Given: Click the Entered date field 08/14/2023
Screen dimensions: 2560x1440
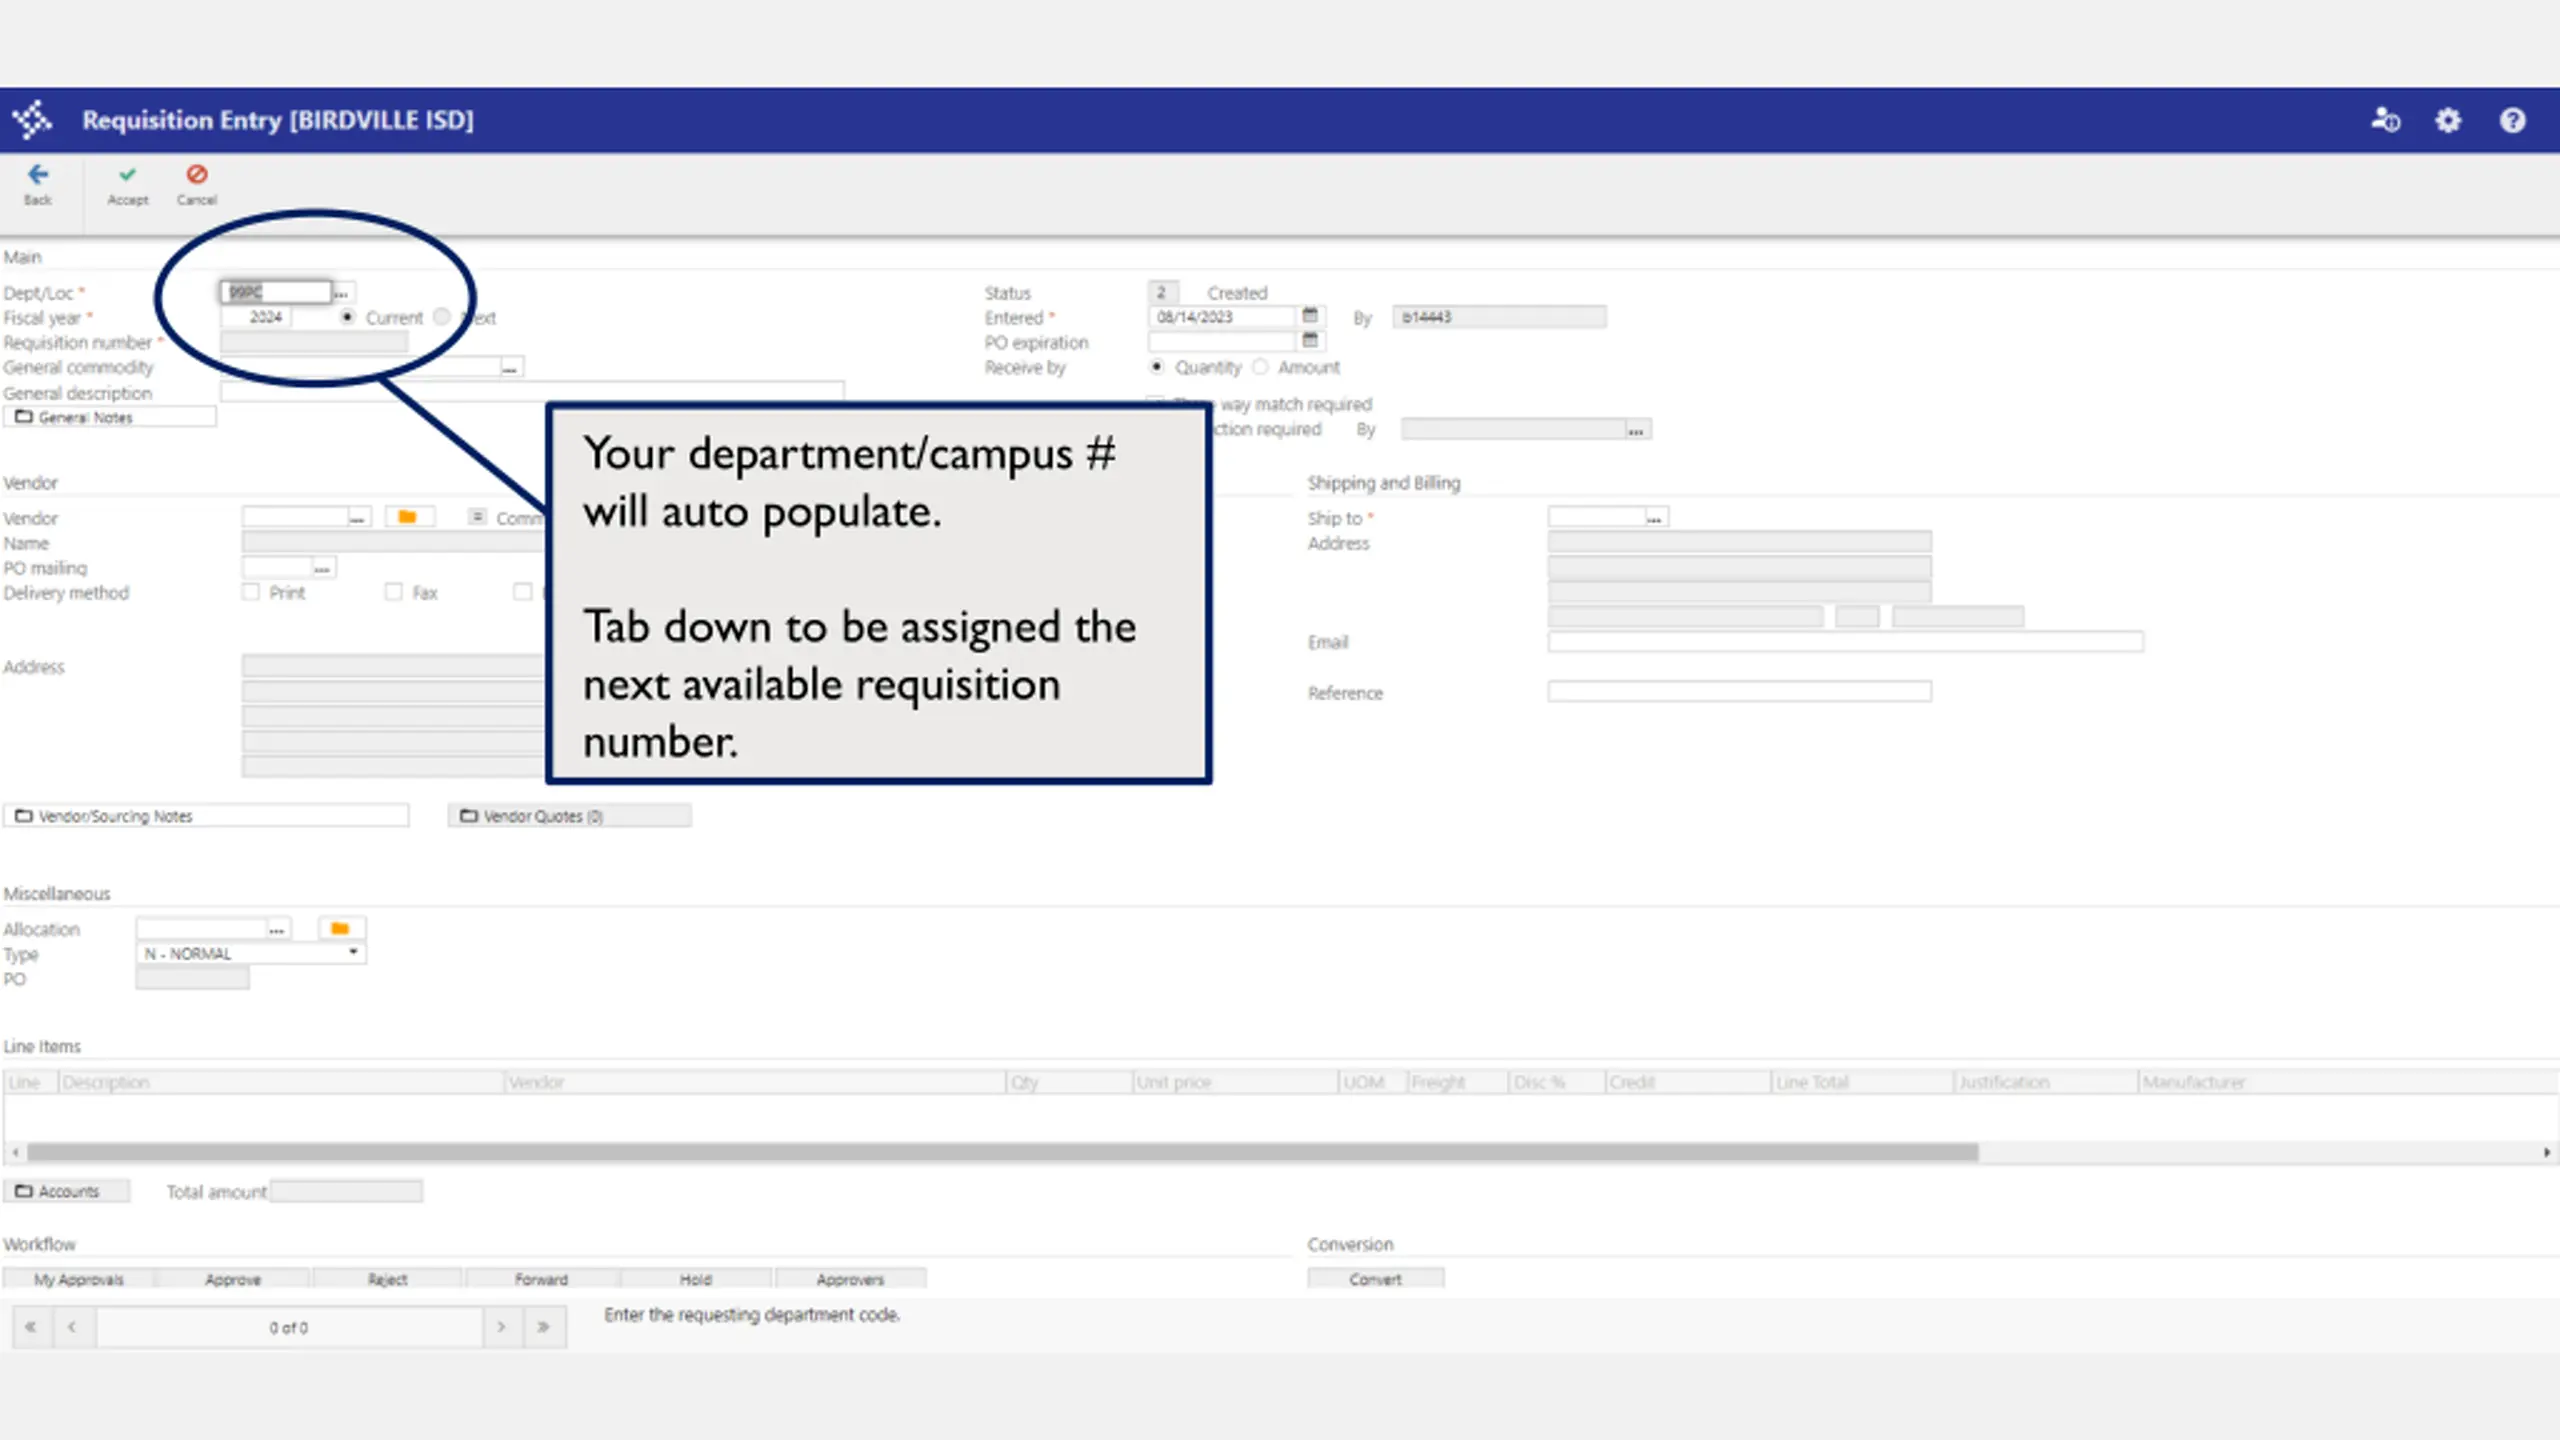Looking at the screenshot, I should coord(1224,317).
